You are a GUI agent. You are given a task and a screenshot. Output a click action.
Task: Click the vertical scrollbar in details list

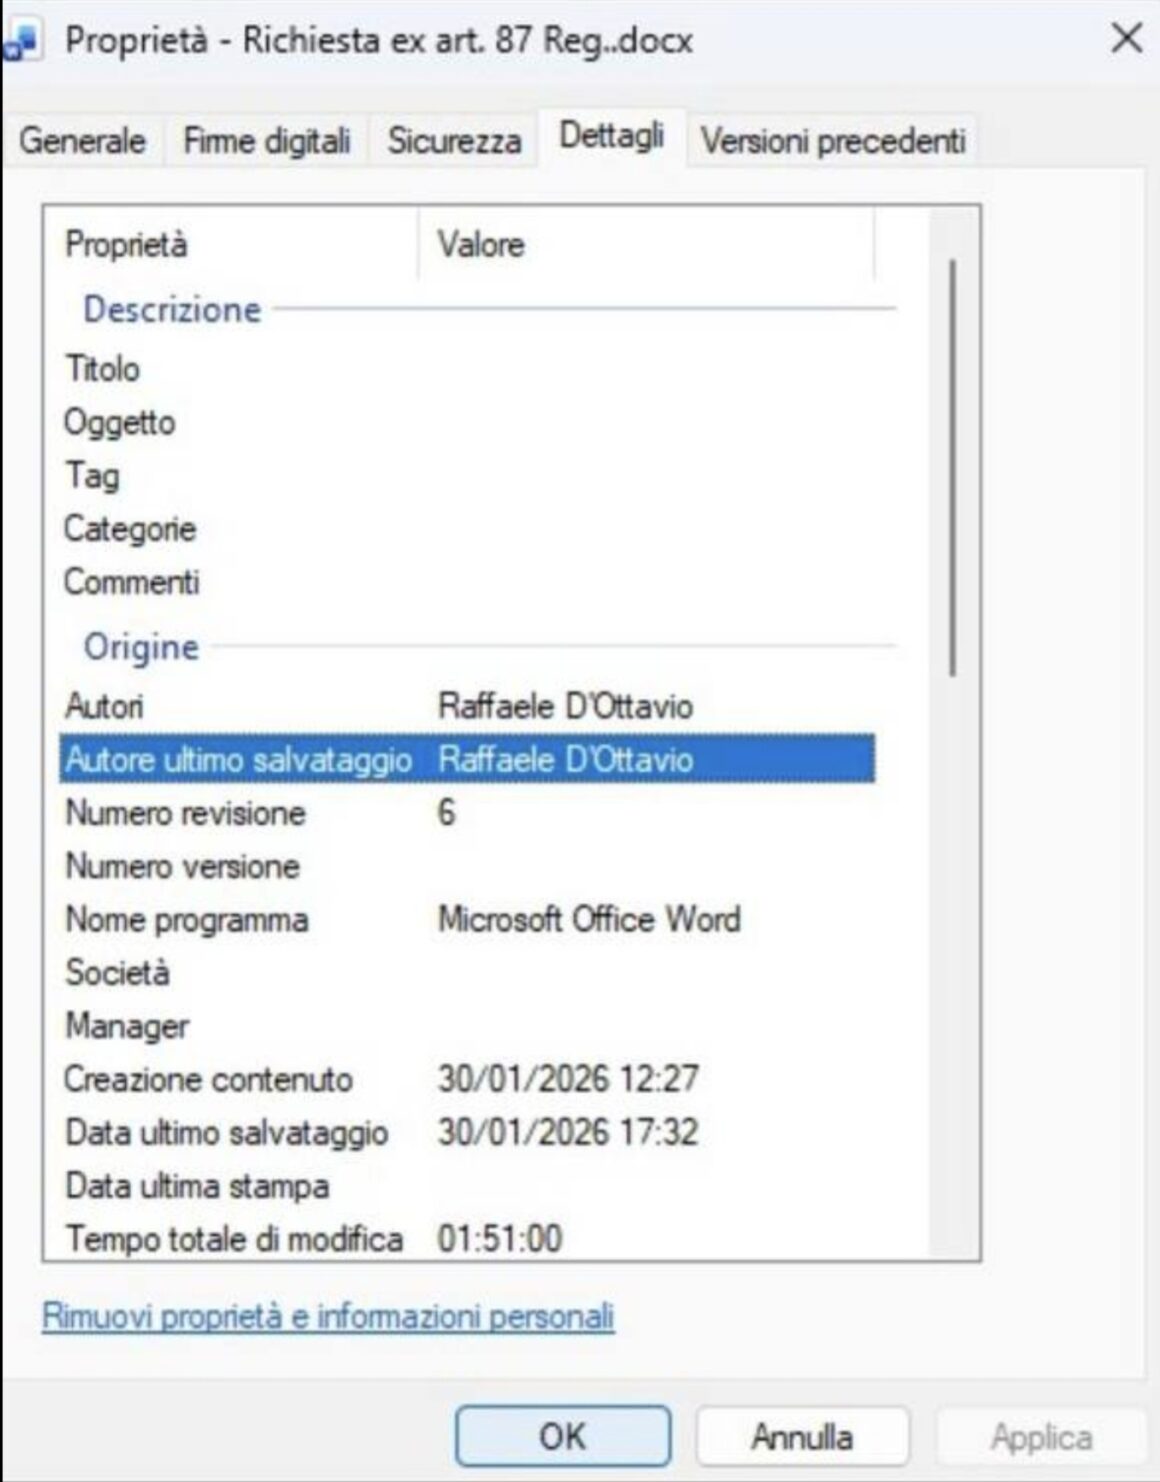tap(953, 468)
